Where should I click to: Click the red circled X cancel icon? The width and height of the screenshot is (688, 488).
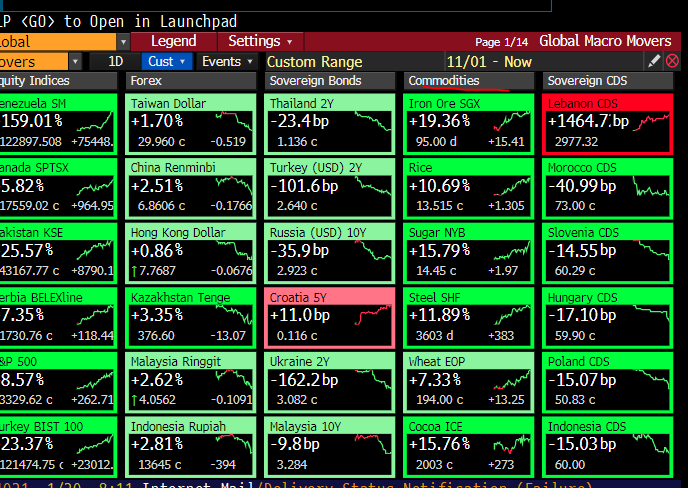(x=672, y=61)
